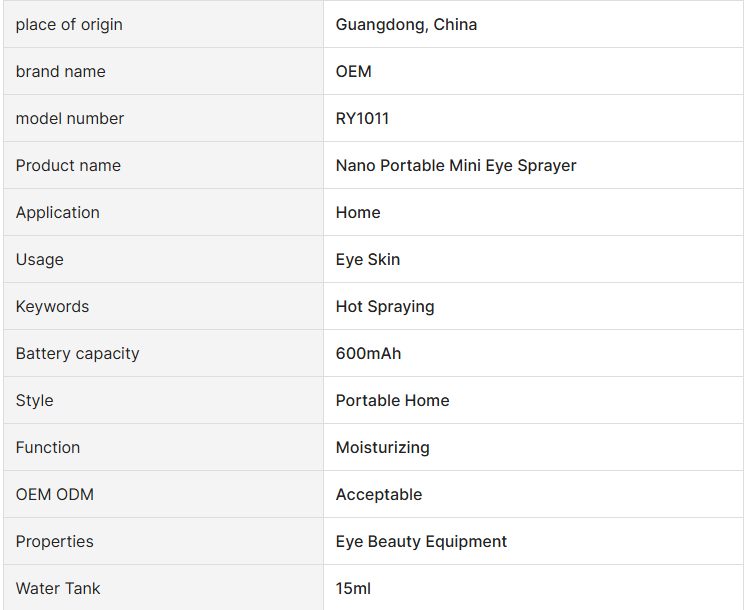Click the 'OEM ODM' row label
745x610 pixels.
(x=54, y=494)
